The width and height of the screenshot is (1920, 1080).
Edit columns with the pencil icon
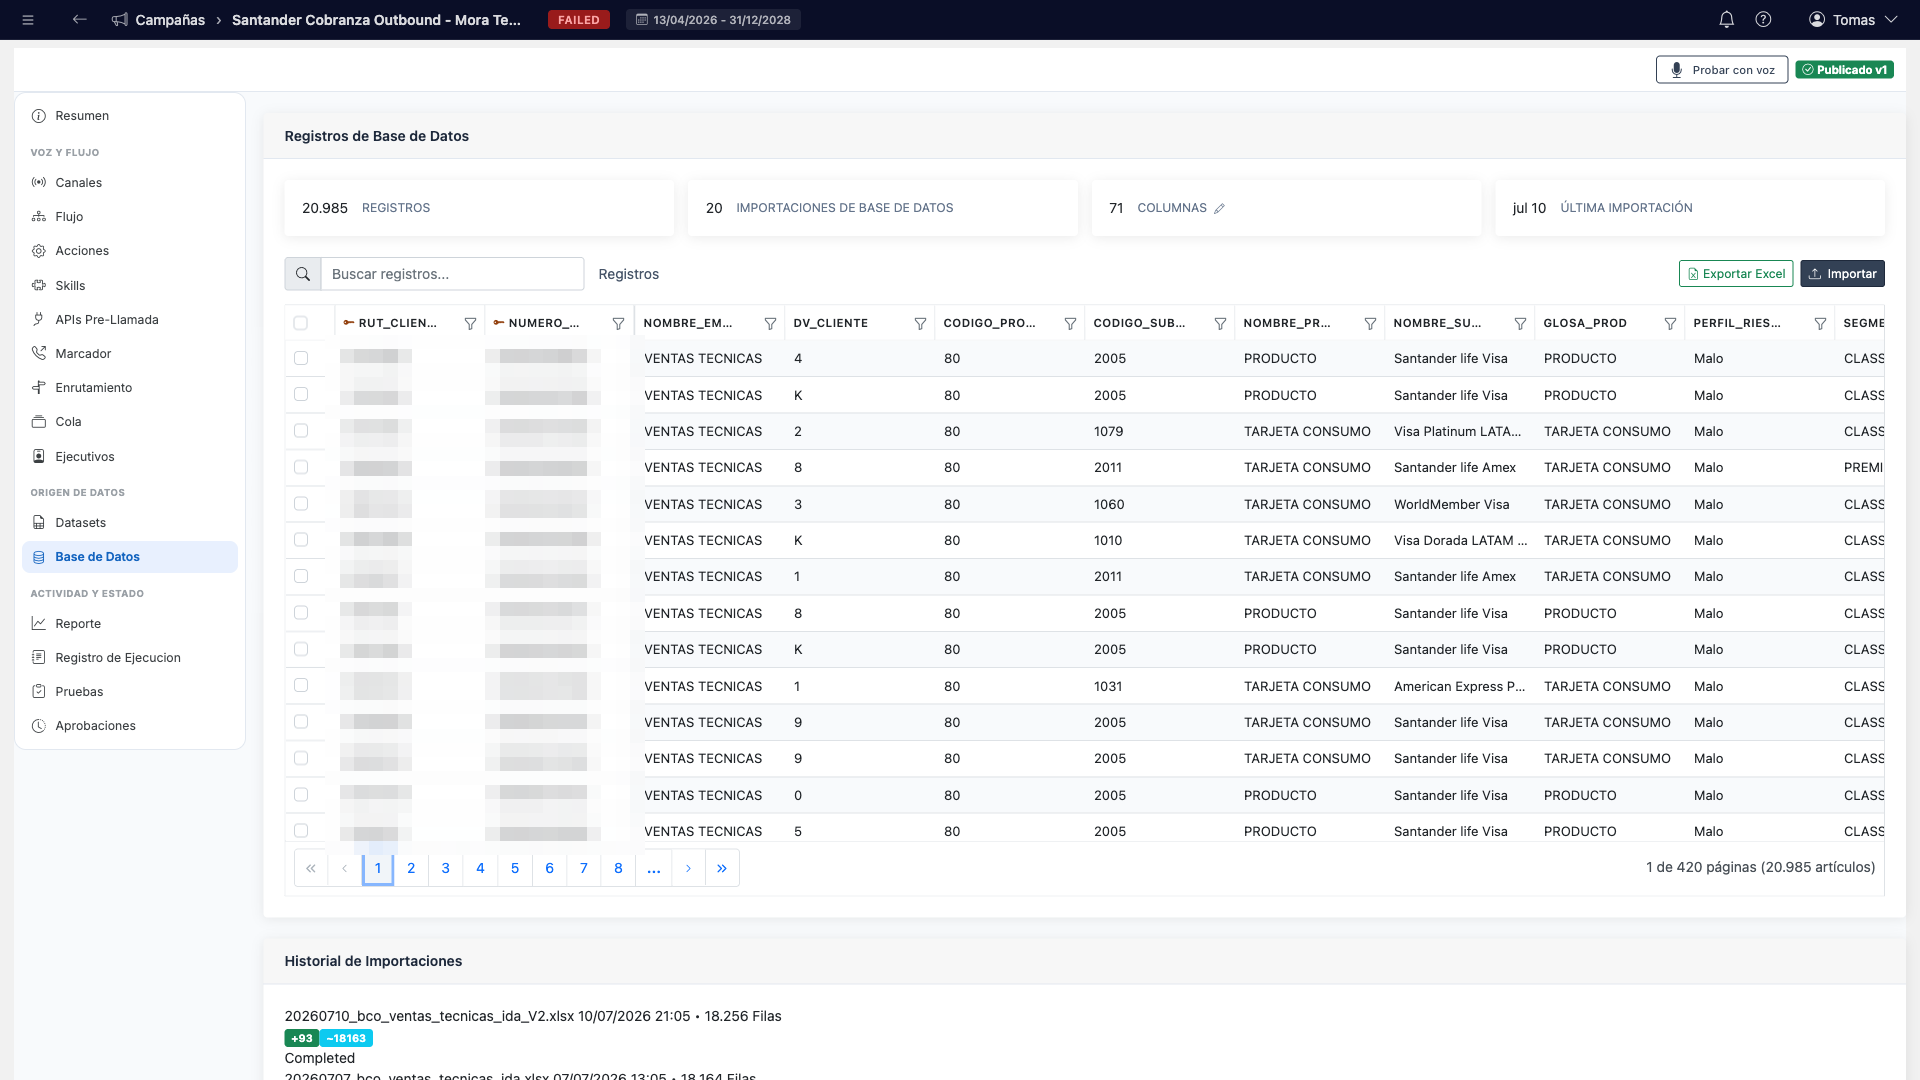click(x=1219, y=209)
